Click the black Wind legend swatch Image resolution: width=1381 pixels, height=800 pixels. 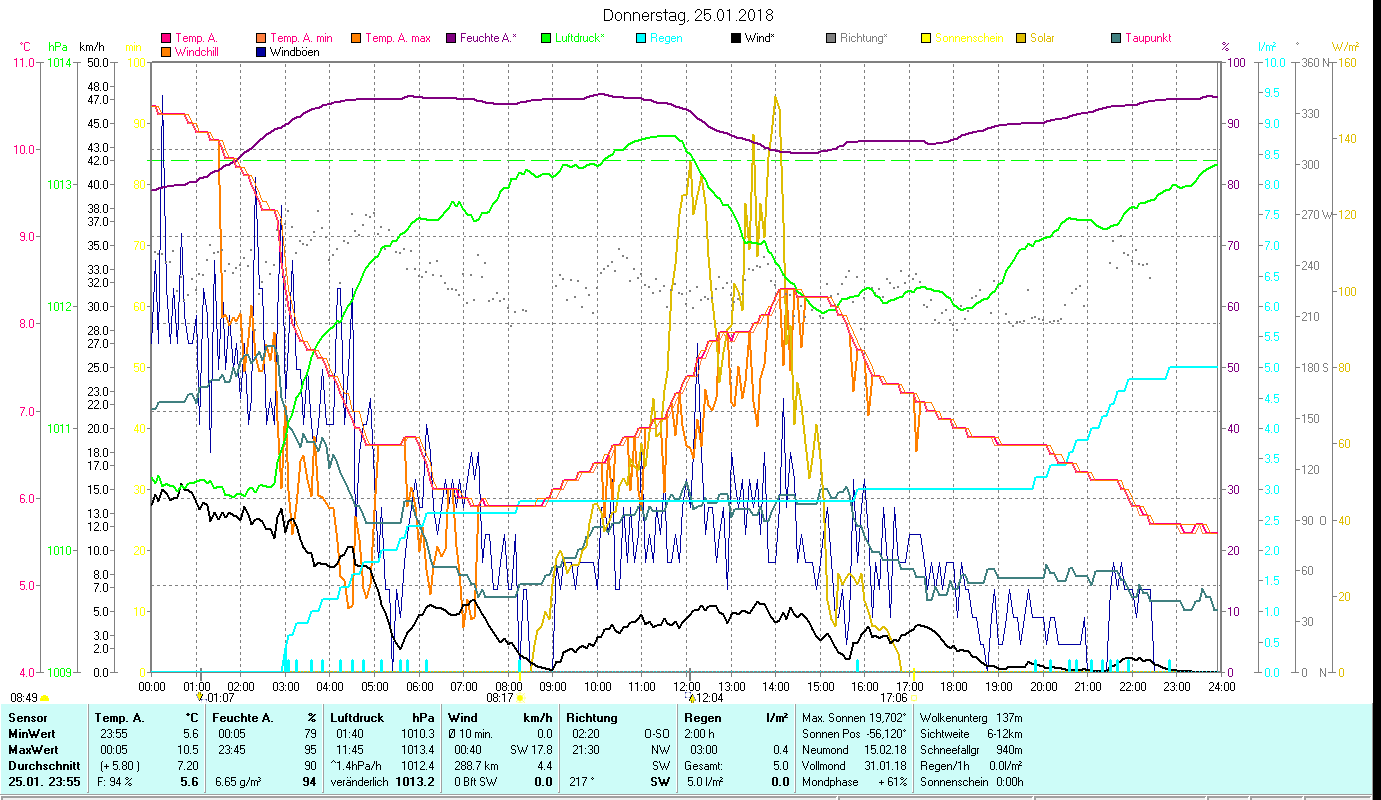(736, 39)
